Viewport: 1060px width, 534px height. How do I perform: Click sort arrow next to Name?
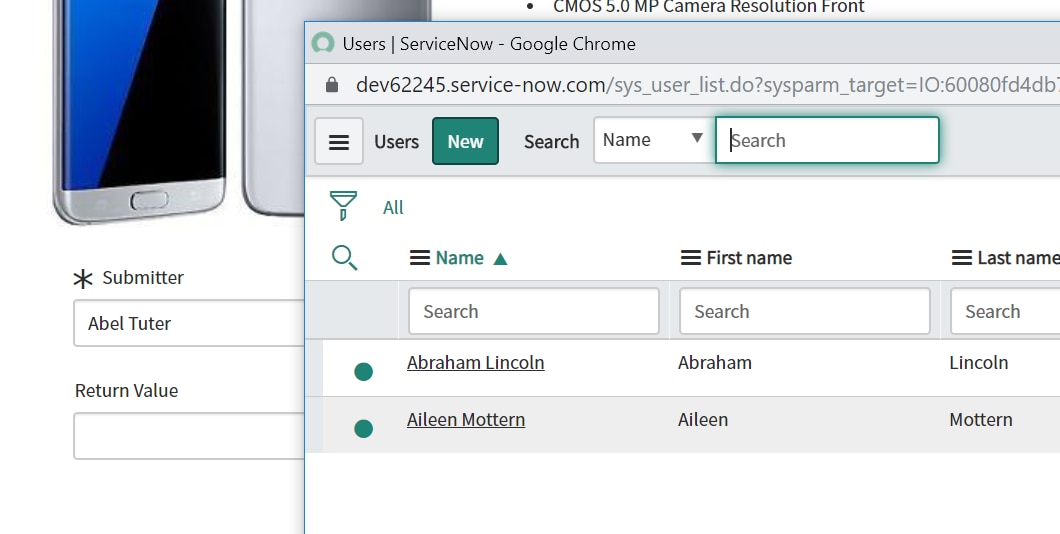(x=500, y=258)
